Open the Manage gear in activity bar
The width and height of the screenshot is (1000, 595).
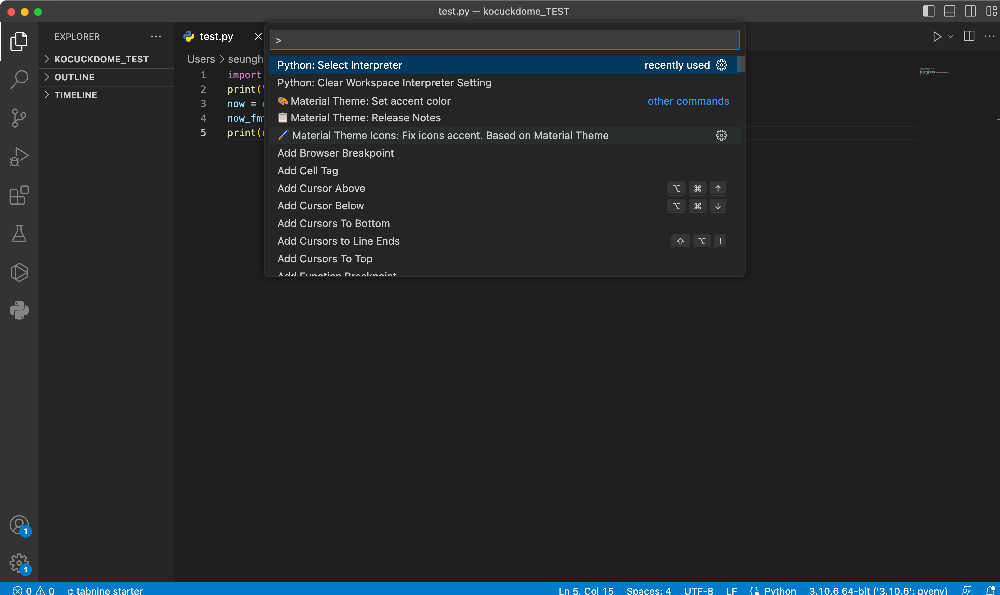point(19,564)
